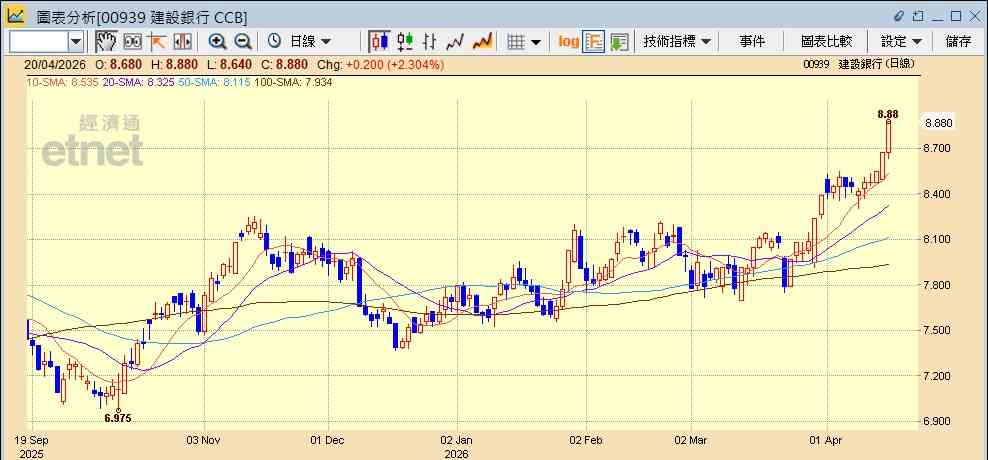The height and width of the screenshot is (460, 988).
Task: Click the paperclip attach icon
Action: (899, 15)
